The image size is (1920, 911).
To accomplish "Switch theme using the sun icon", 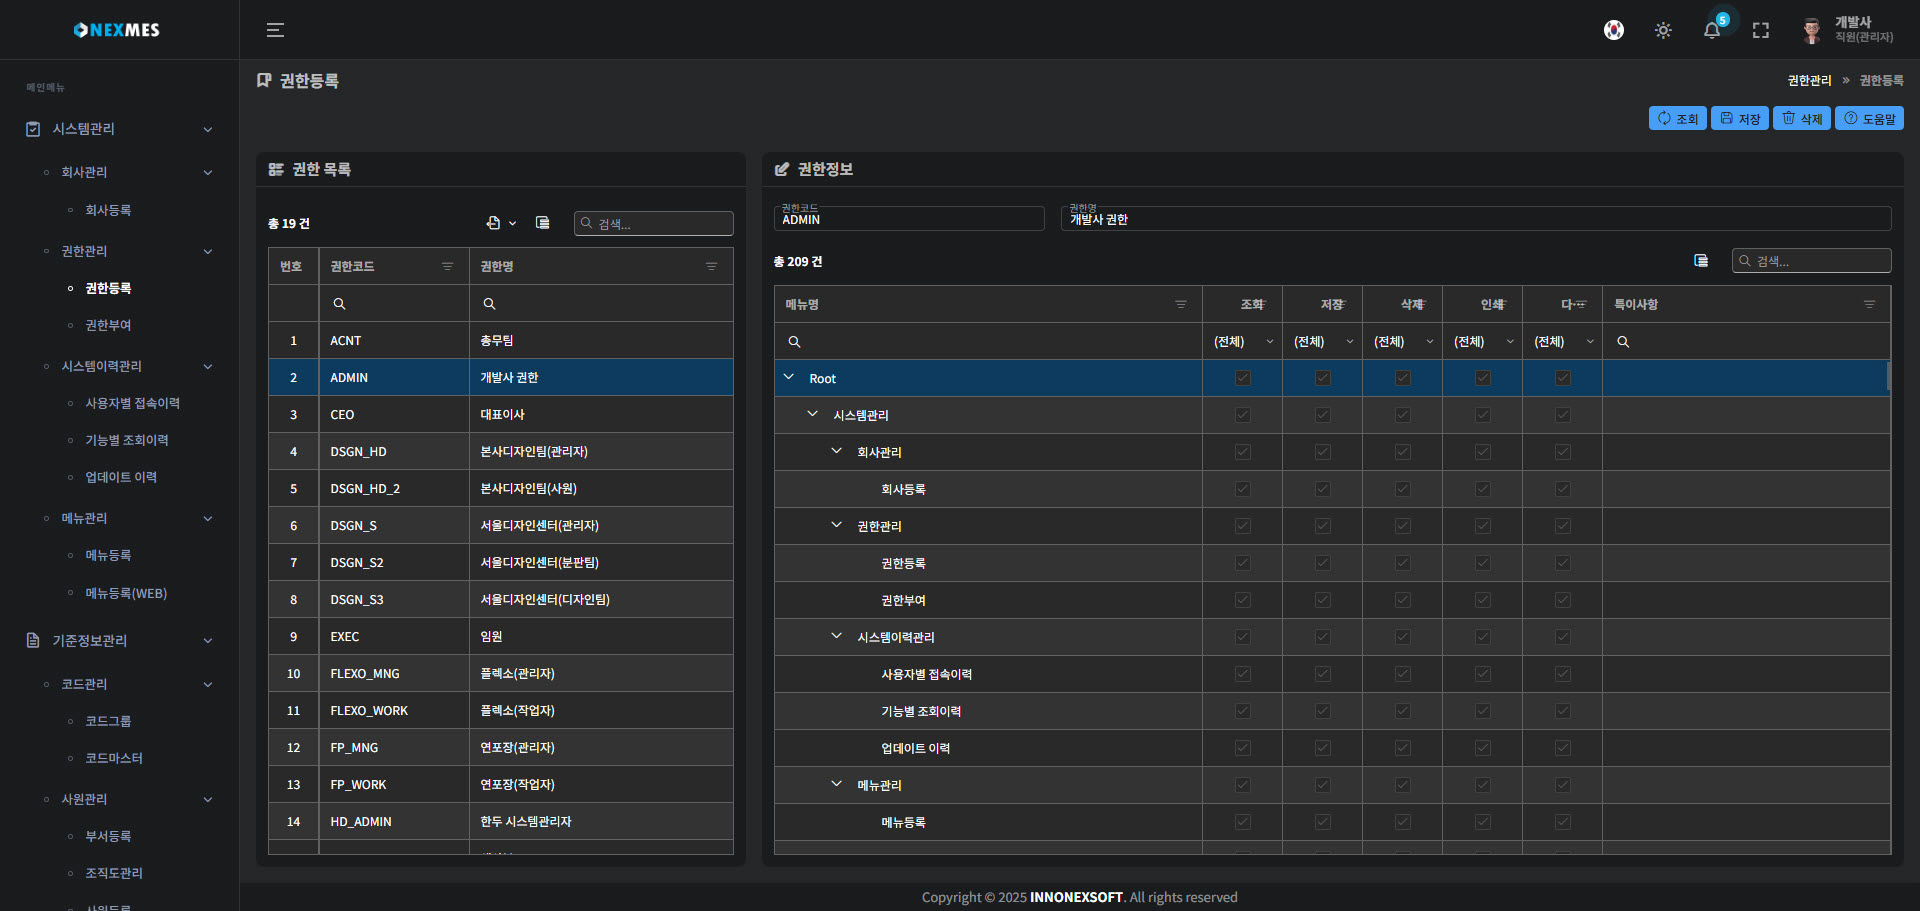I will (1662, 30).
